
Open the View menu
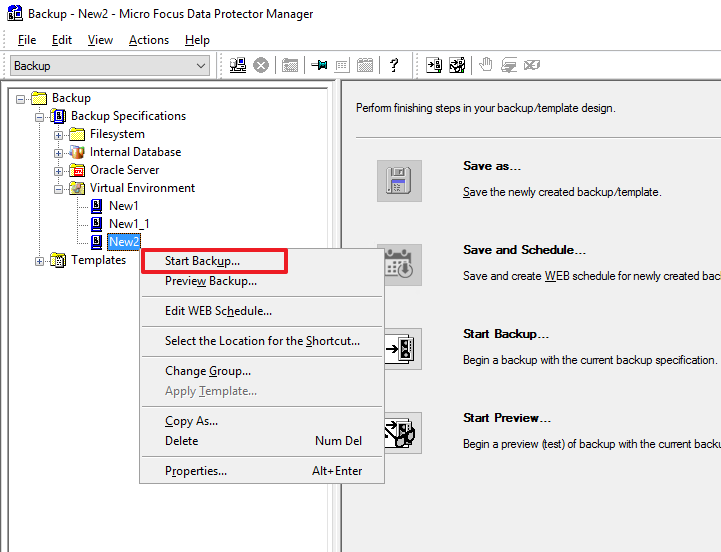[x=100, y=40]
